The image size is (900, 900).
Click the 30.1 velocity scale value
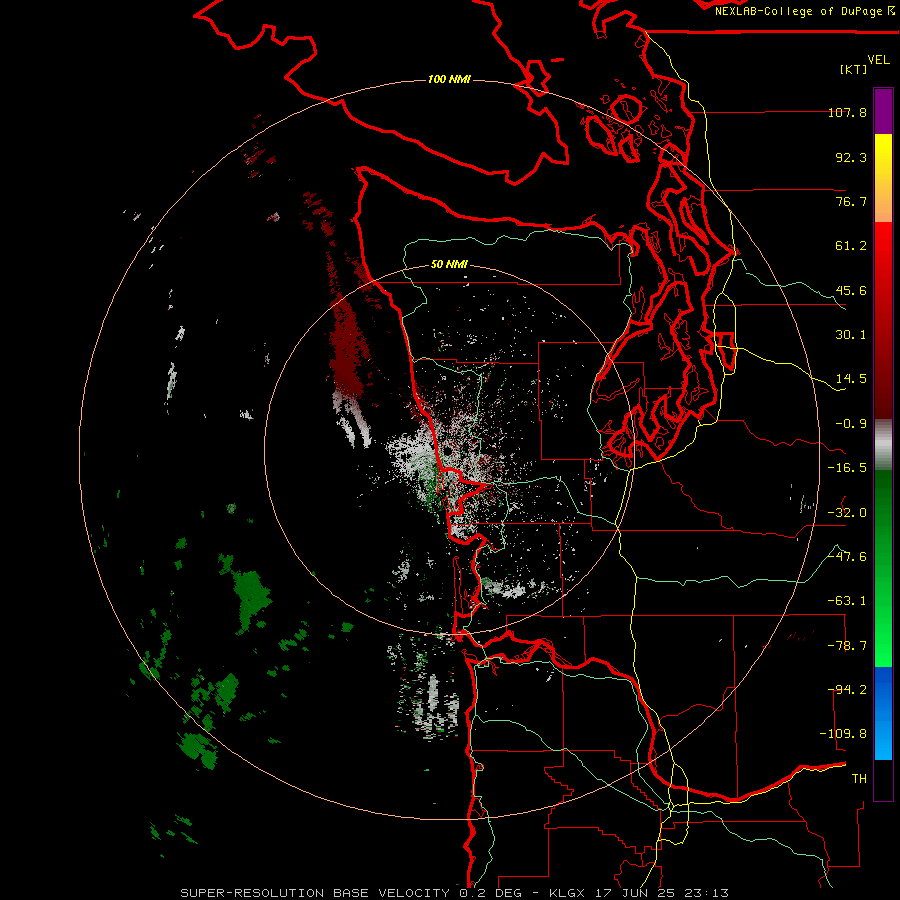(851, 335)
